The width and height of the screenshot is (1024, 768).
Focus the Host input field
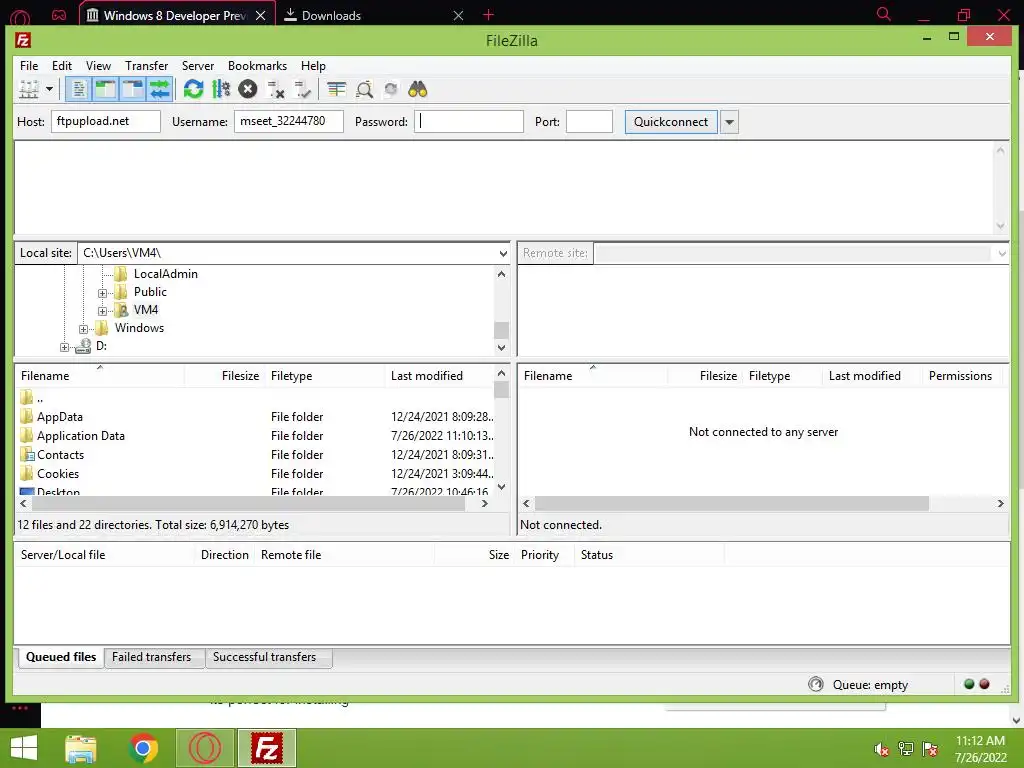click(106, 121)
